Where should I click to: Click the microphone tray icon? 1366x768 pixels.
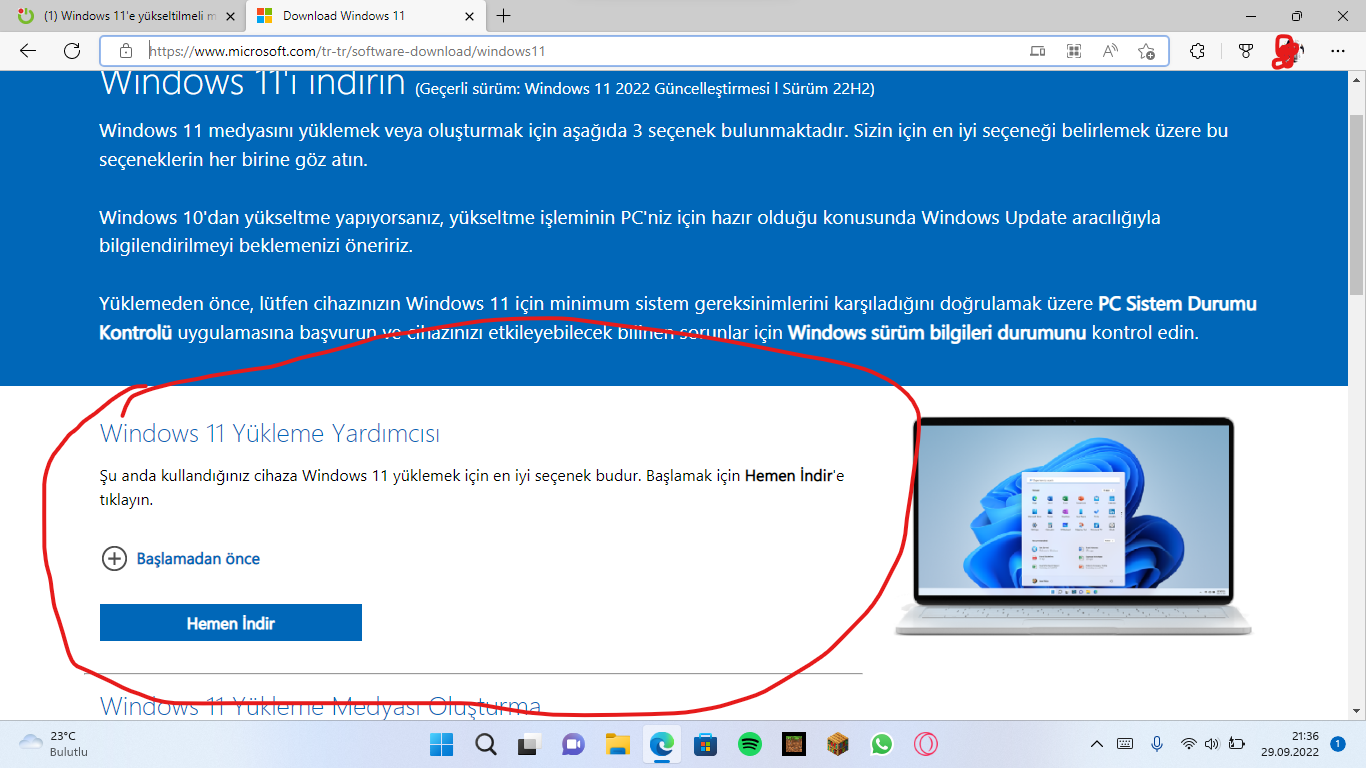[1157, 744]
